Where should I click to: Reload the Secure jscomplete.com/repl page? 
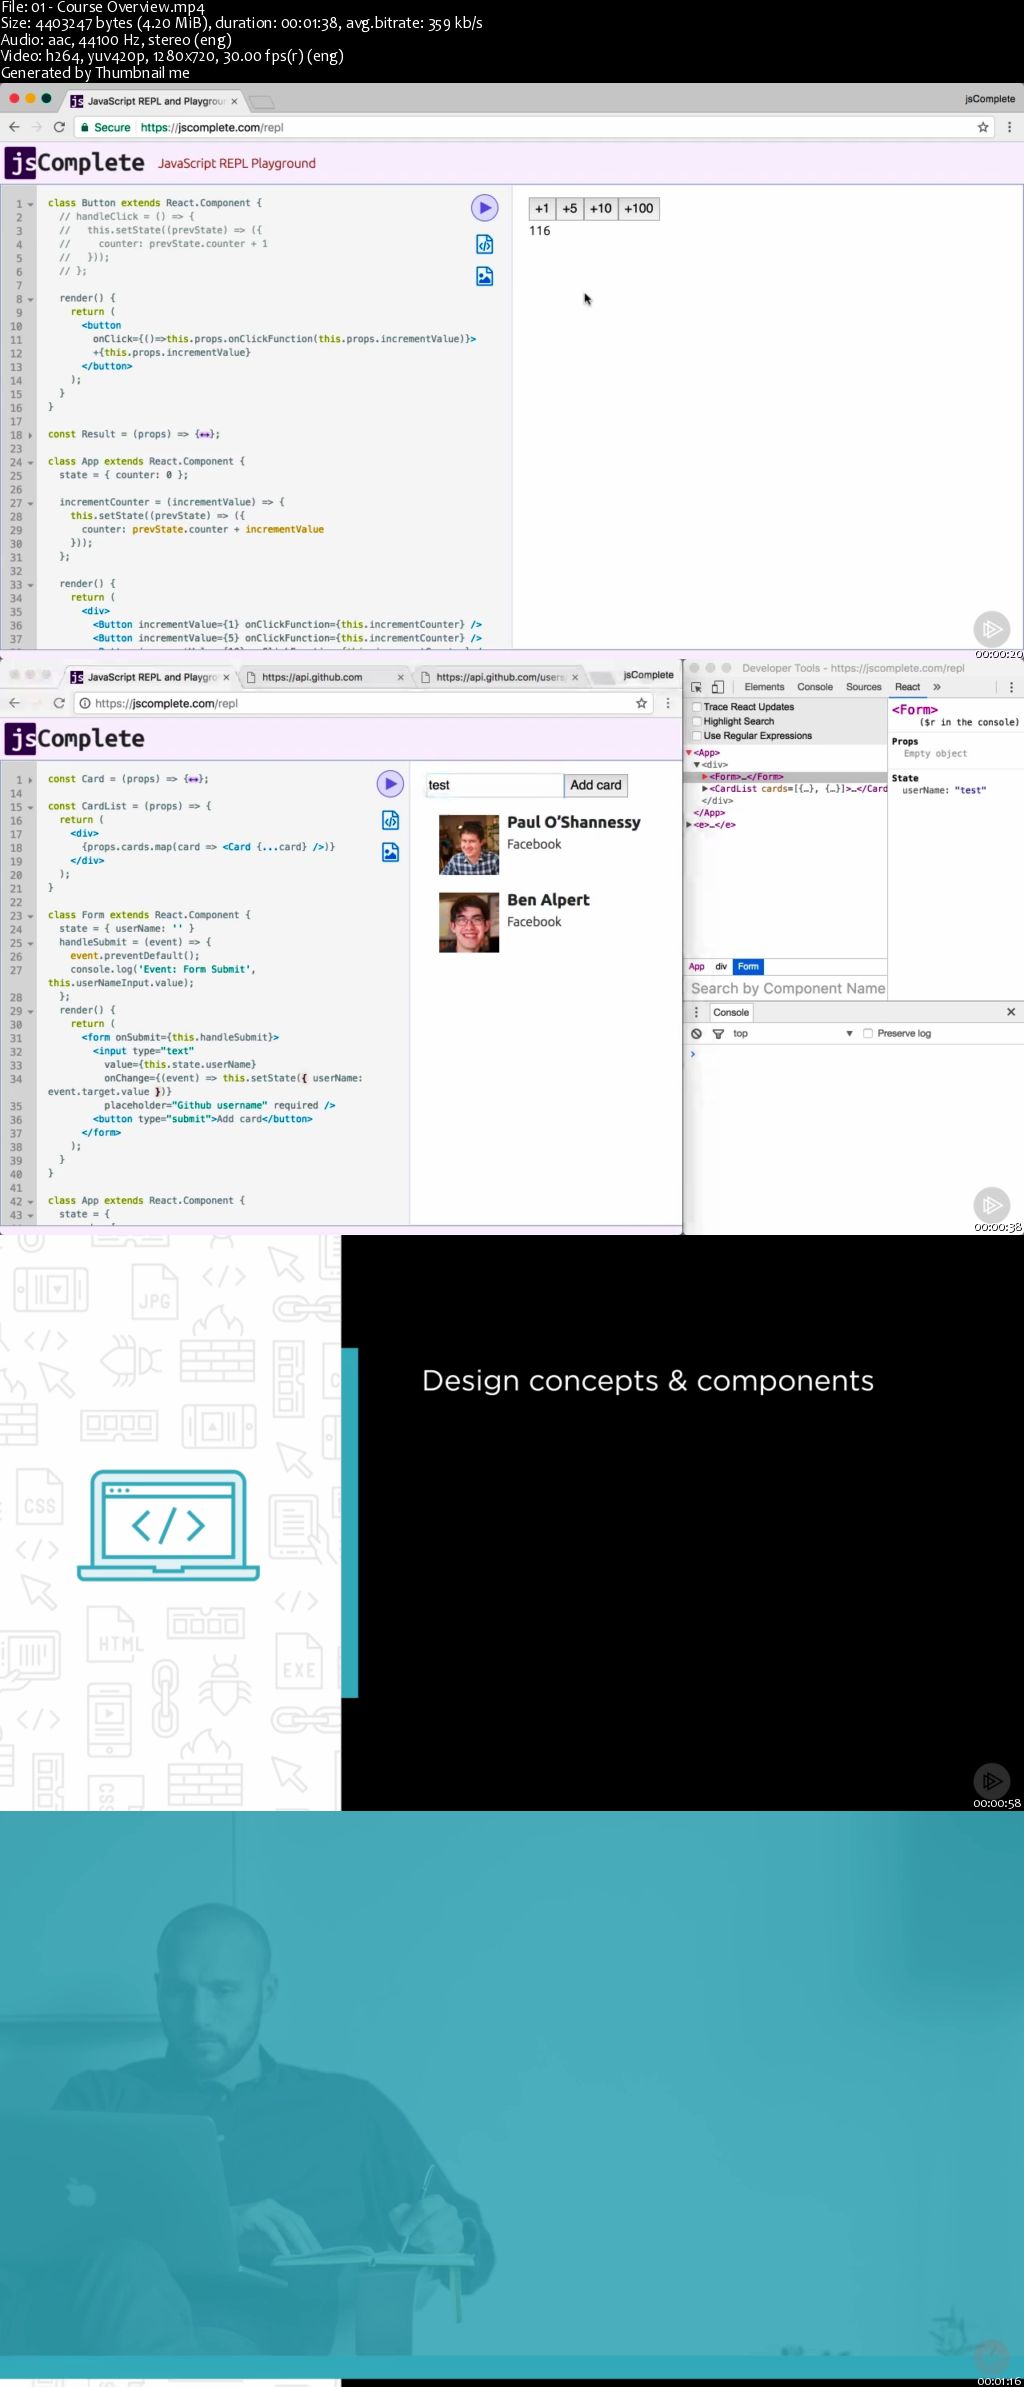pyautogui.click(x=59, y=127)
